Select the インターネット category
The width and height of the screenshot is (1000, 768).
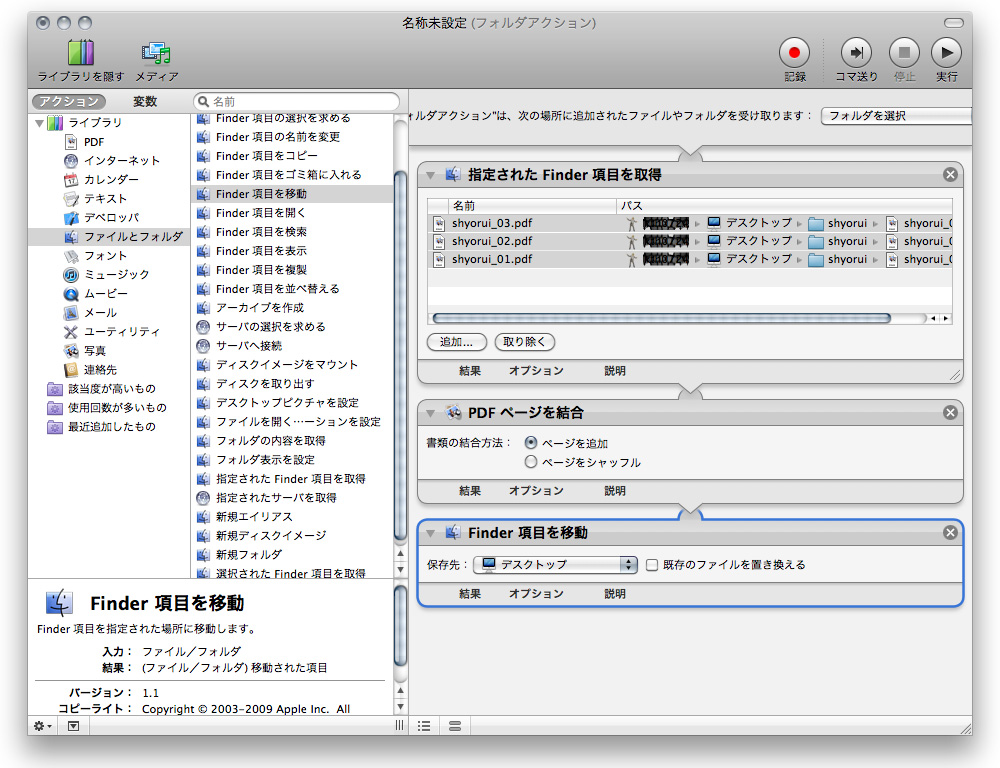click(112, 161)
